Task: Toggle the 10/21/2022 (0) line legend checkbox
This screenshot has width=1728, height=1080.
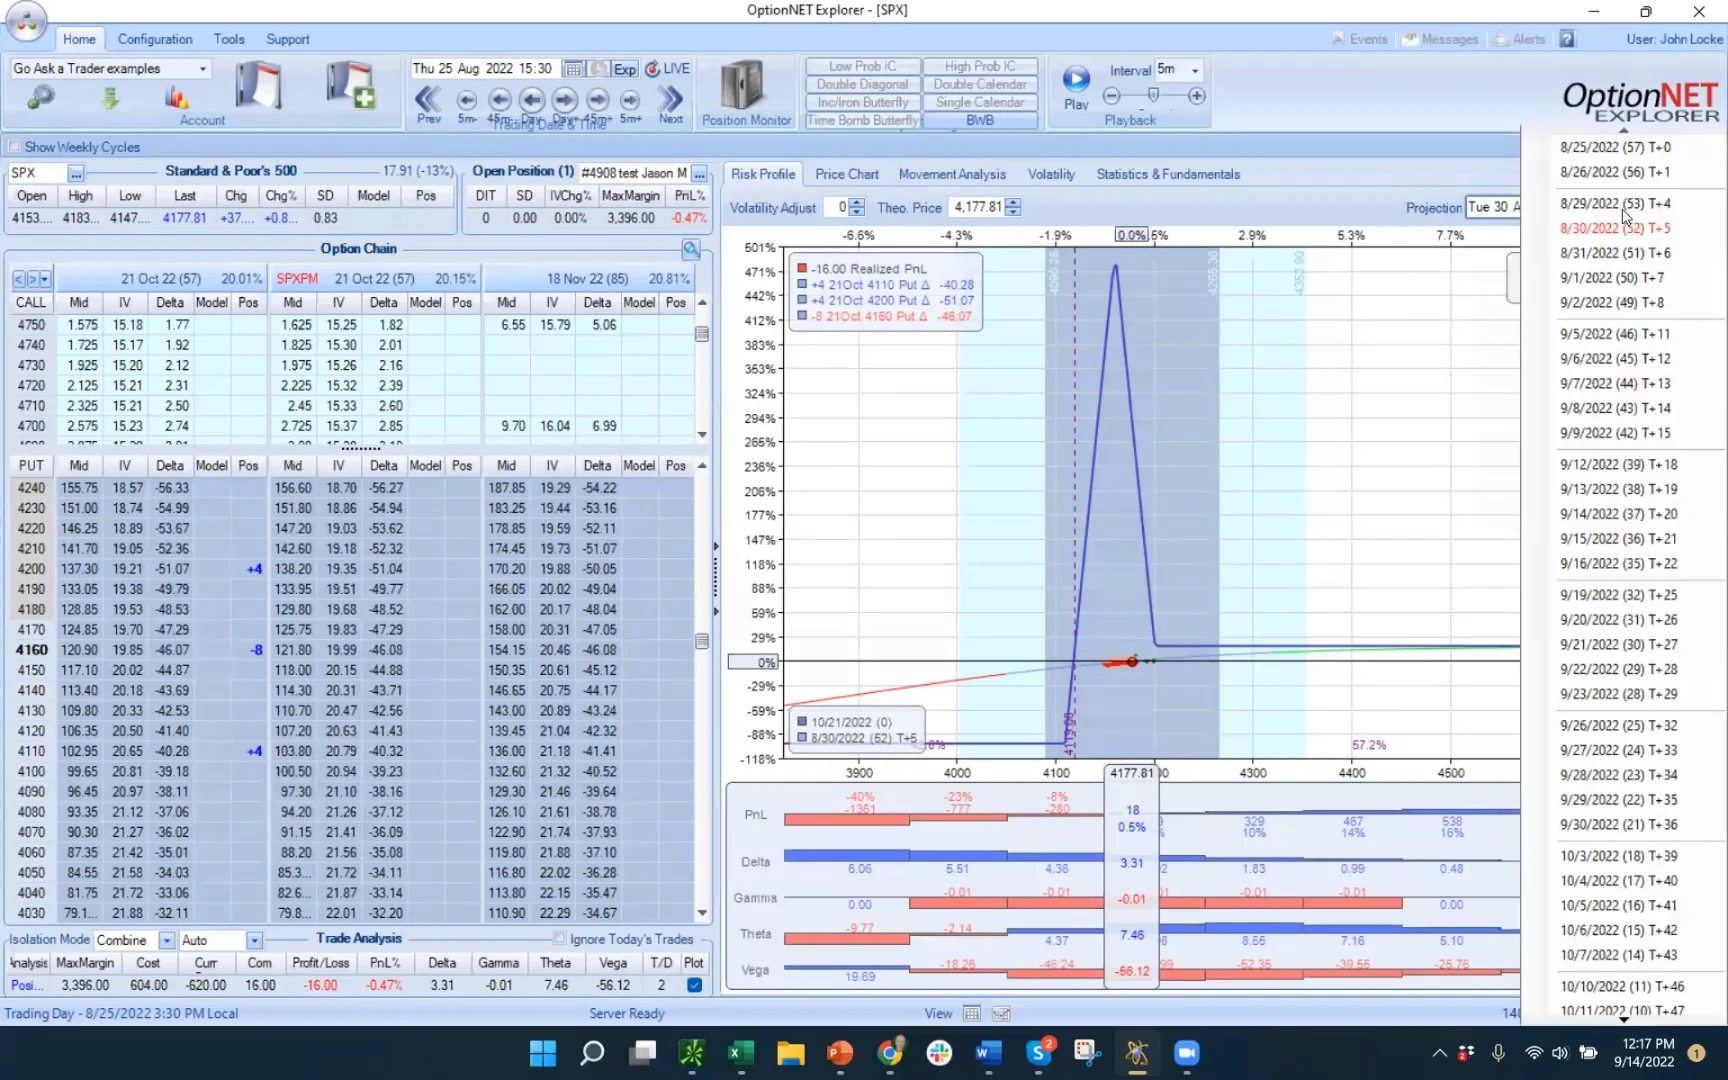Action: pos(802,722)
